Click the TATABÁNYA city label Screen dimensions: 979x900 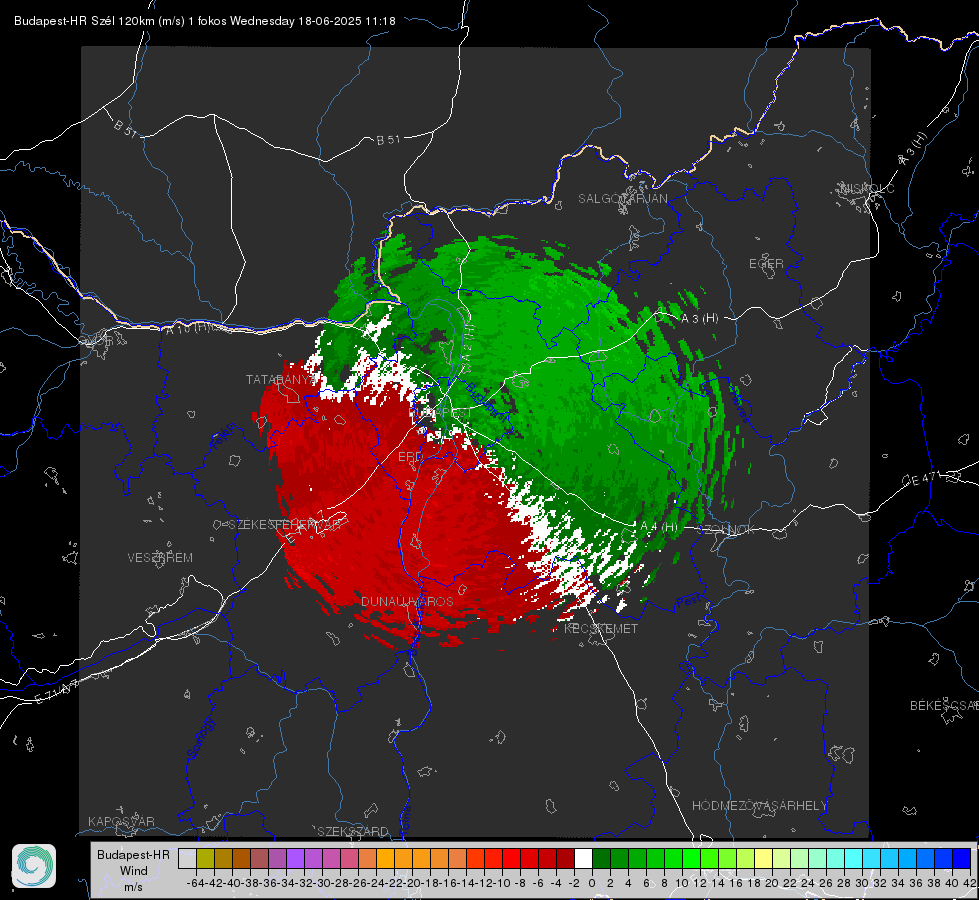tap(279, 379)
